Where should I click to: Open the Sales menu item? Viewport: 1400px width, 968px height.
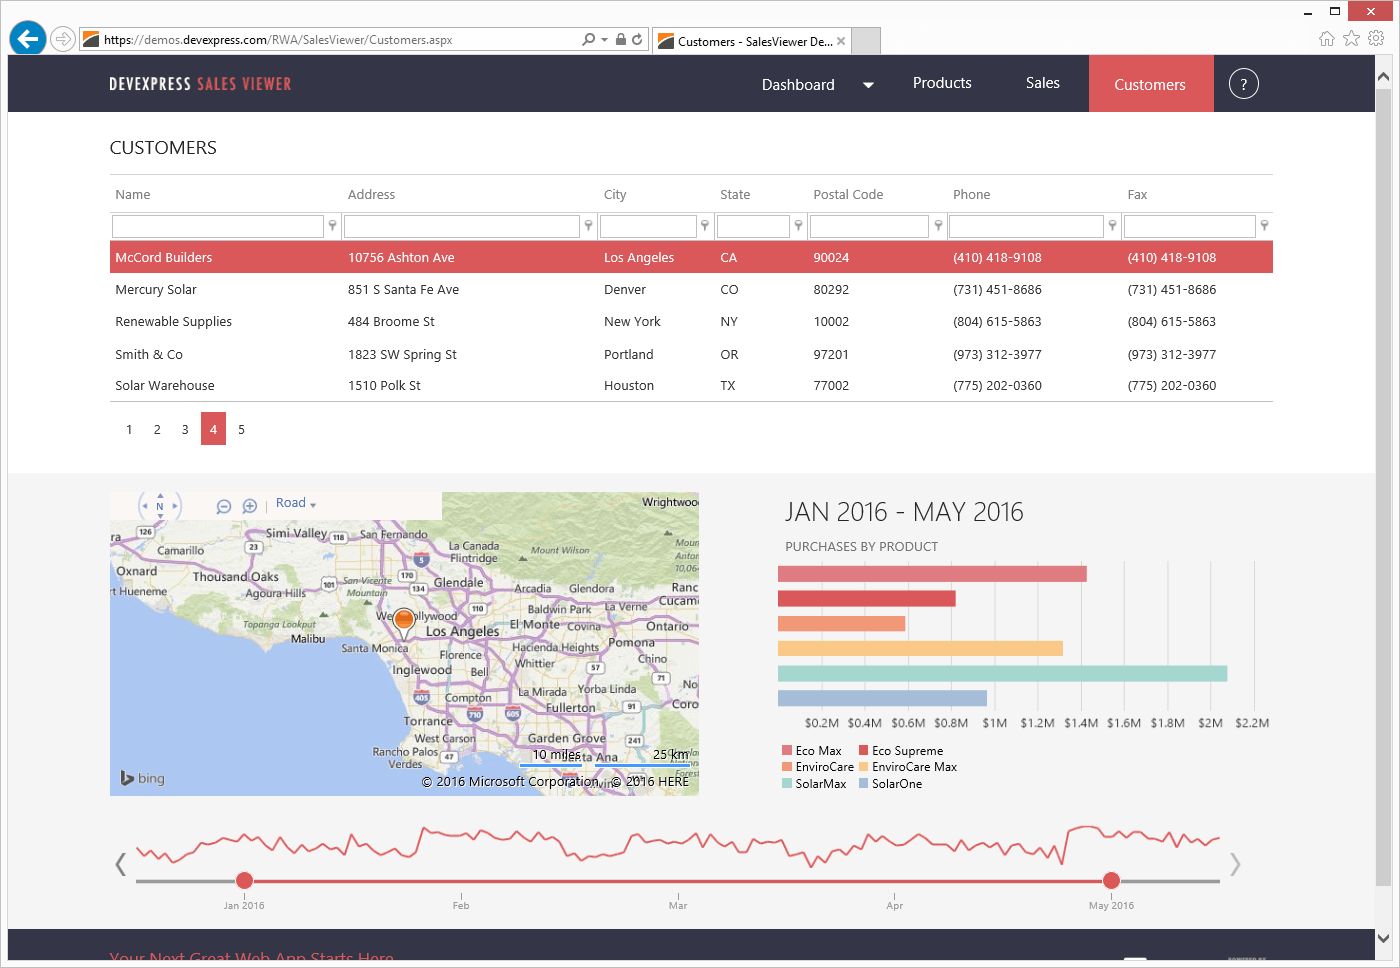tap(1042, 83)
